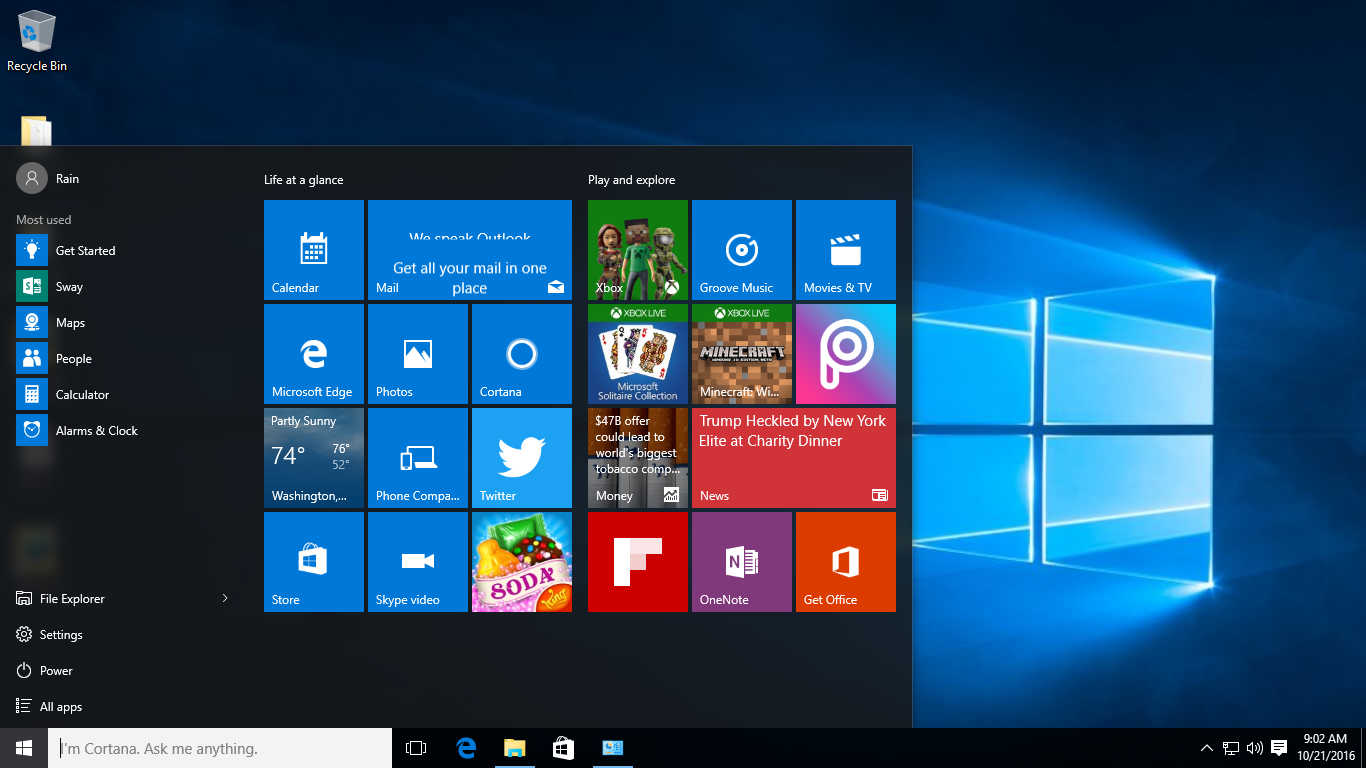The height and width of the screenshot is (768, 1366).
Task: Open the News tile about Trump
Action: [794, 458]
